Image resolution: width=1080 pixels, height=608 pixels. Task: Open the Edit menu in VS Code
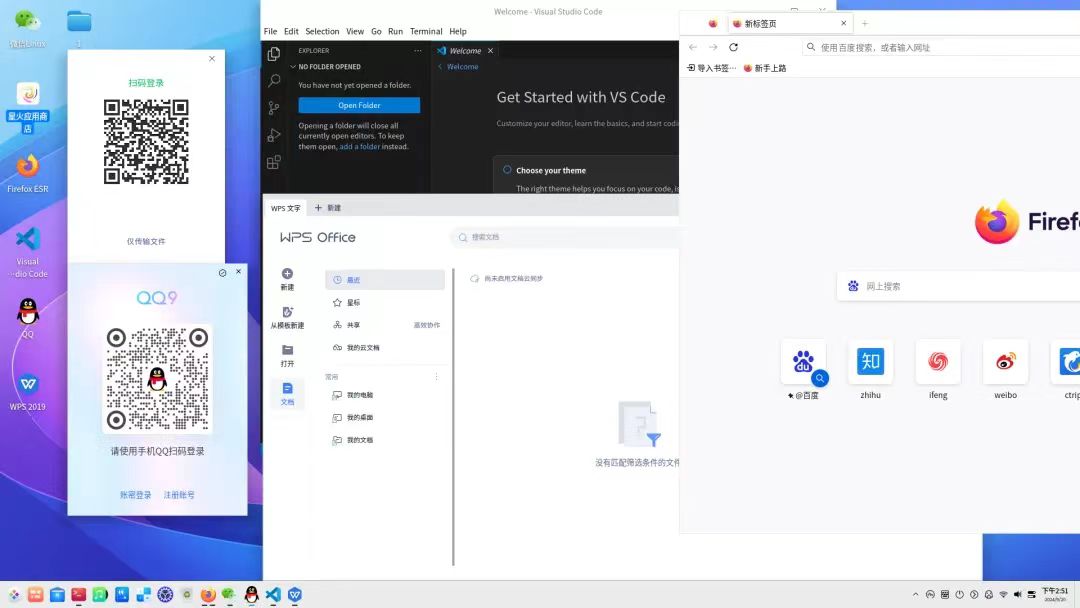click(x=291, y=32)
